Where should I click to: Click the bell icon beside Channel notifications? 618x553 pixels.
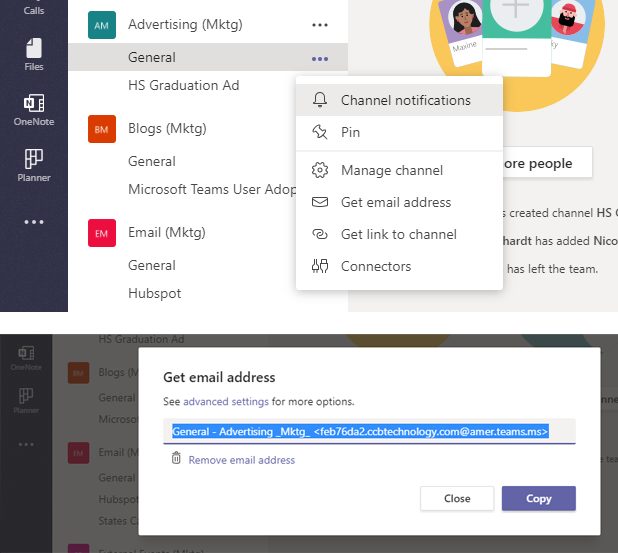(320, 100)
